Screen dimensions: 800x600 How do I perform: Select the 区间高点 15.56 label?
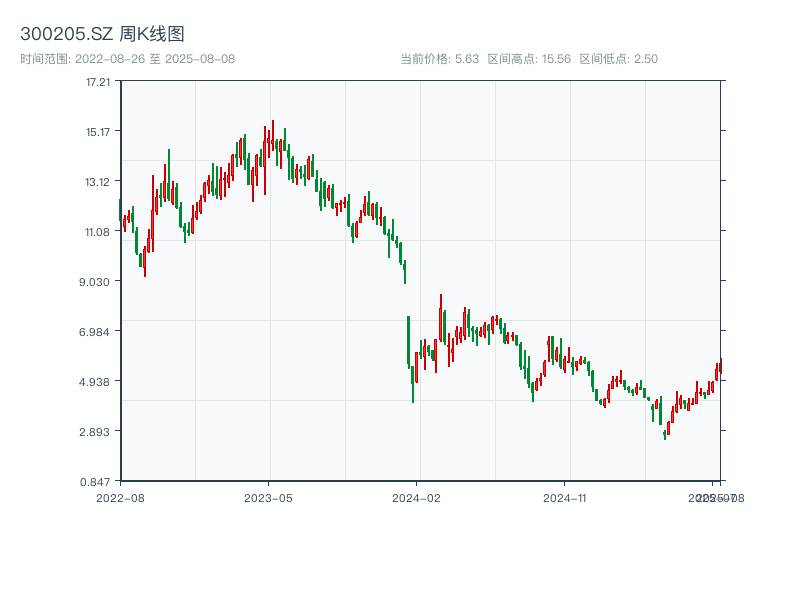529,59
